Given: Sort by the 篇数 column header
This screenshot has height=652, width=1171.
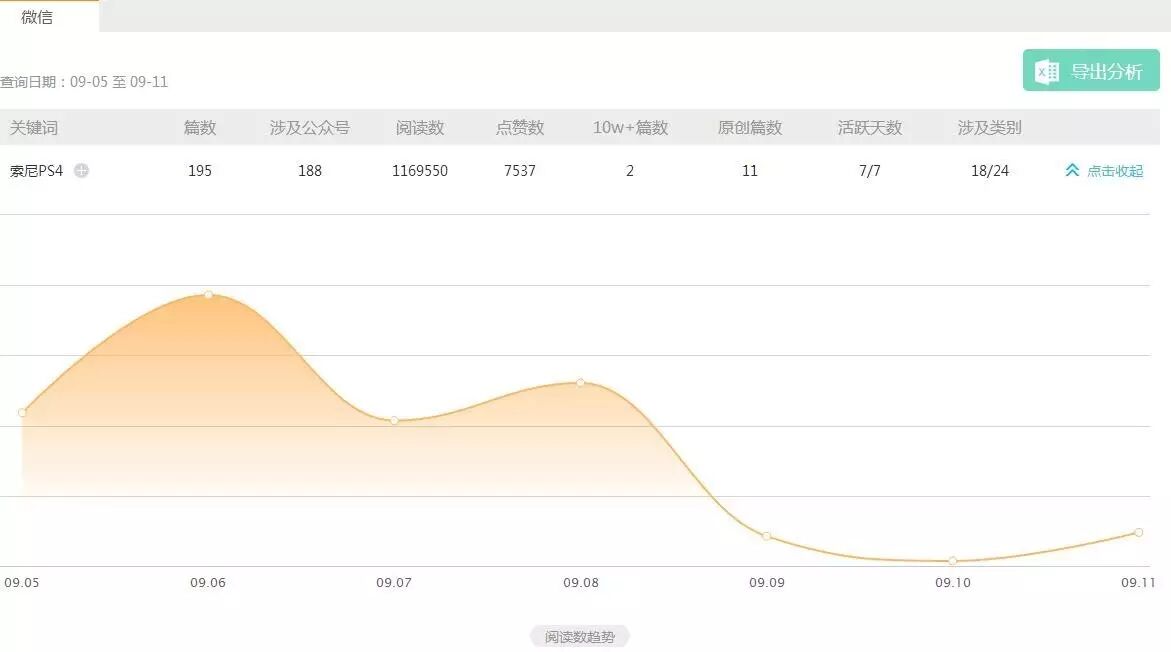Looking at the screenshot, I should 200,128.
